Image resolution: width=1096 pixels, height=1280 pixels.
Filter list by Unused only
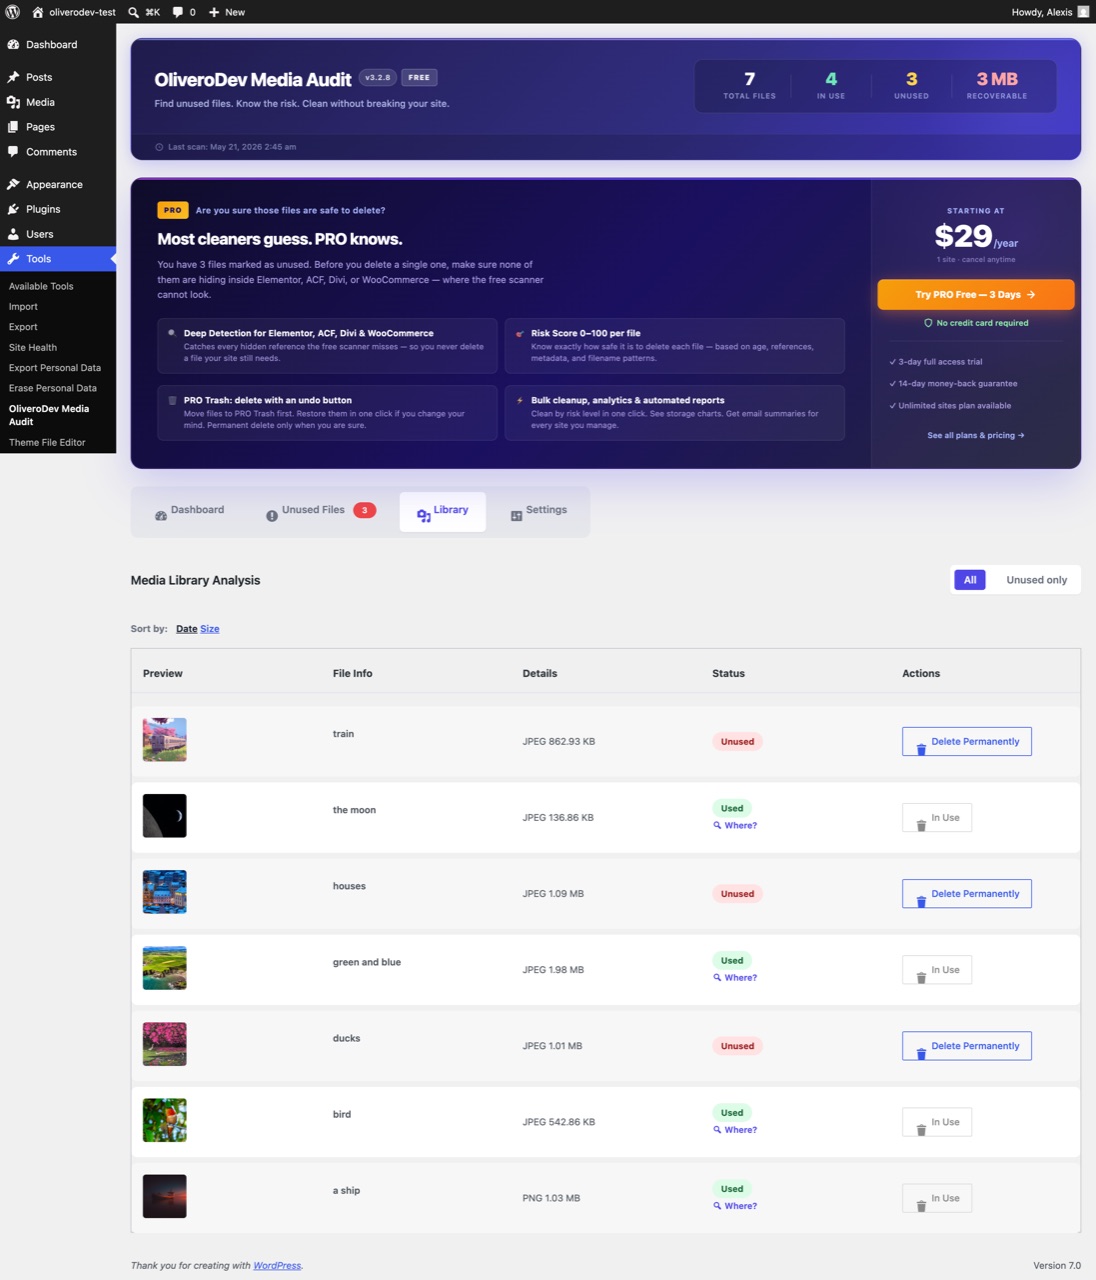[x=1036, y=580]
